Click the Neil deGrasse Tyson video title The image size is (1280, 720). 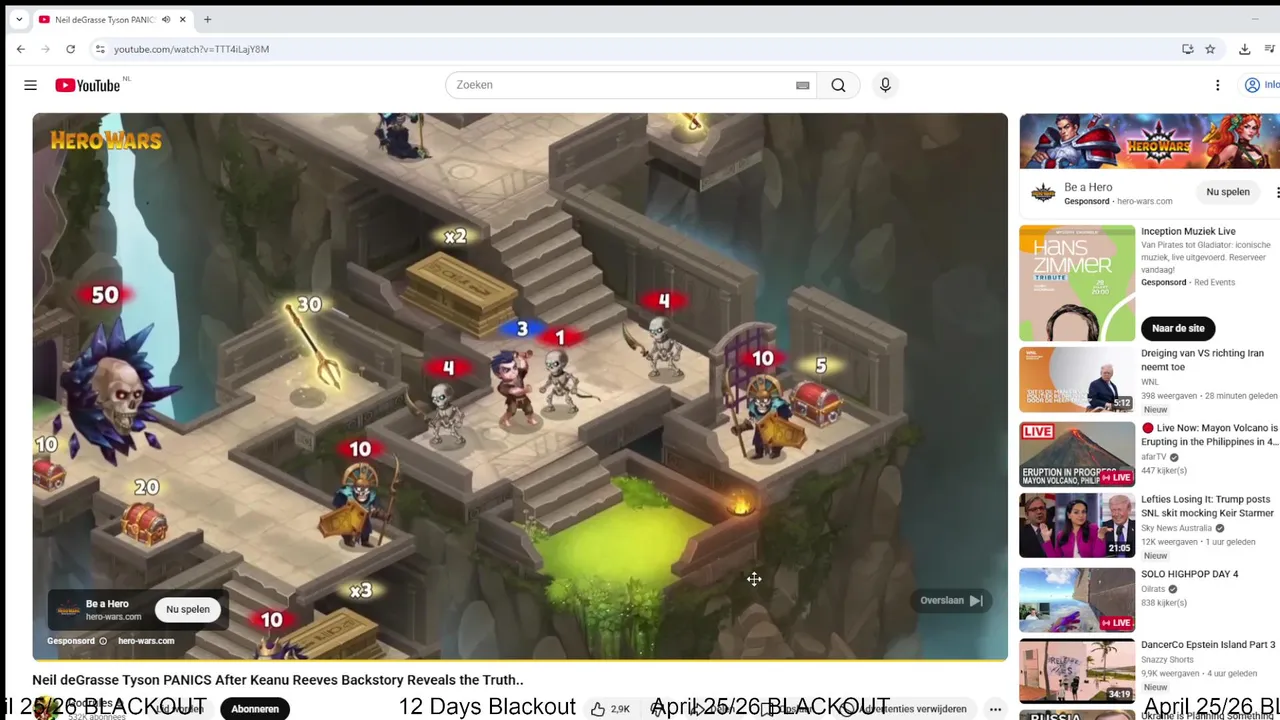[278, 680]
